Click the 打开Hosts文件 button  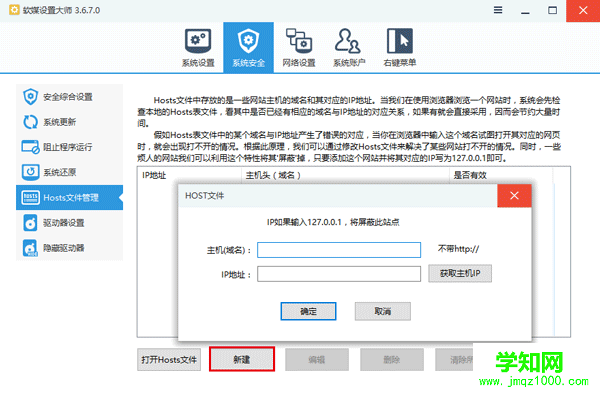point(169,359)
